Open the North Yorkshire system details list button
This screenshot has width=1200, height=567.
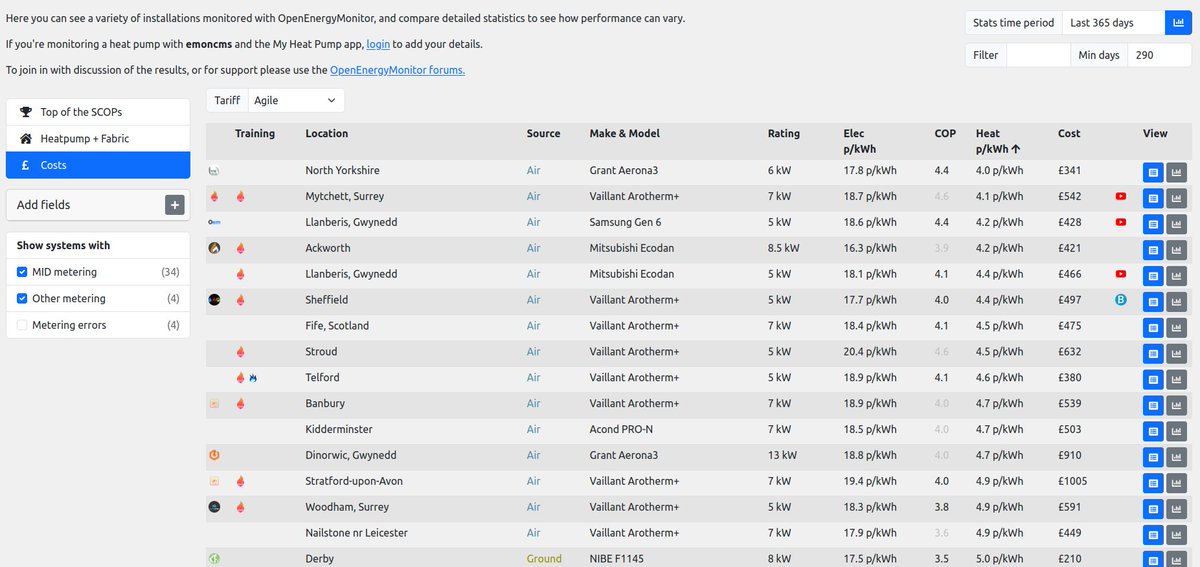click(1153, 172)
